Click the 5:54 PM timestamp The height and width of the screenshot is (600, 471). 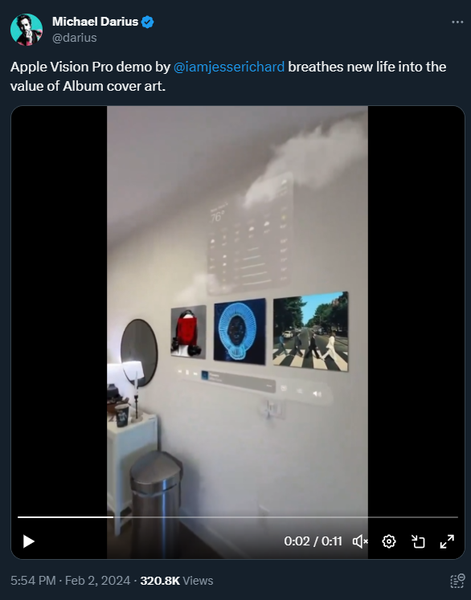(33, 580)
